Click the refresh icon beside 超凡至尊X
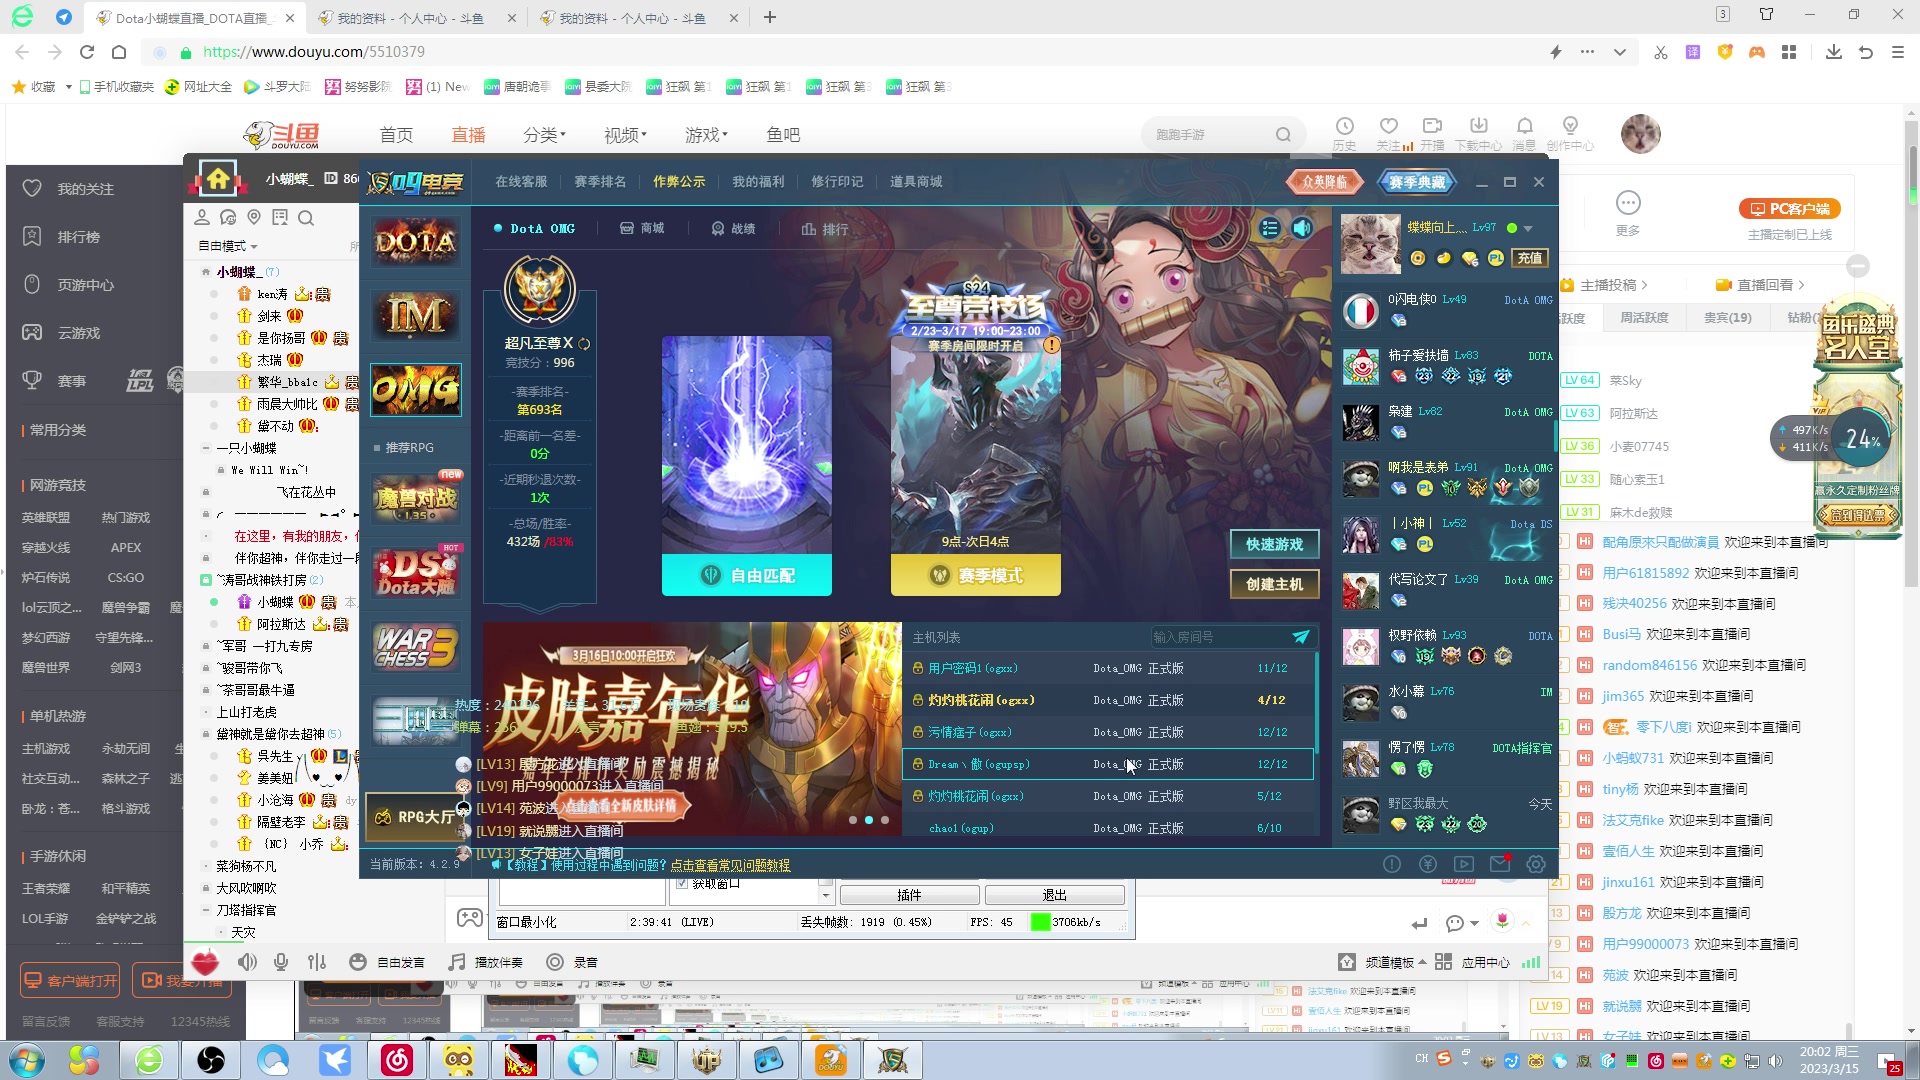The width and height of the screenshot is (1920, 1080). click(584, 343)
